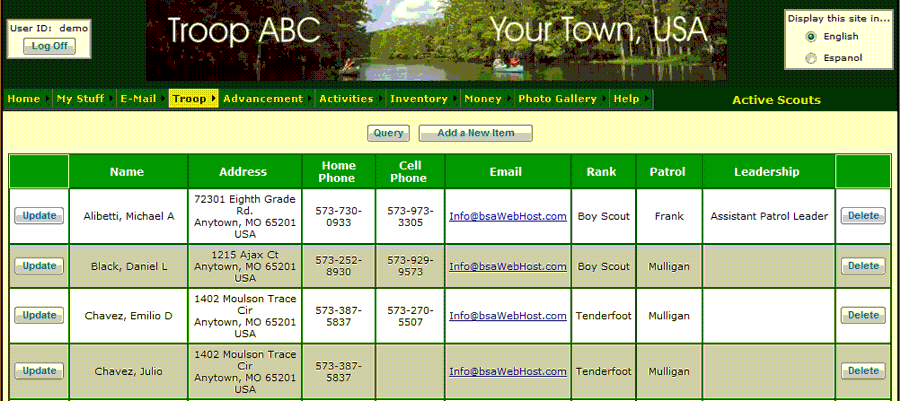900x401 pixels.
Task: Open the Activities menu
Action: pyautogui.click(x=350, y=99)
